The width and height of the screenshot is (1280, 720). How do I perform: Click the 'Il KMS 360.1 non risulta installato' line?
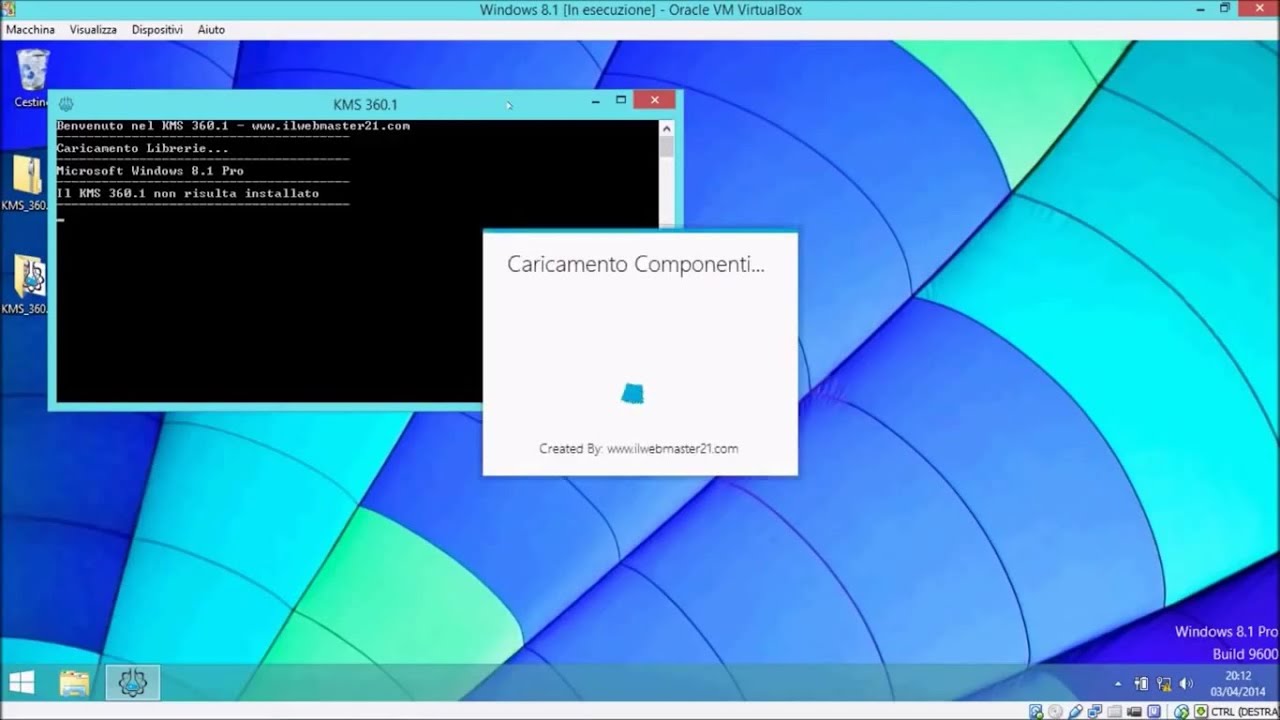188,194
